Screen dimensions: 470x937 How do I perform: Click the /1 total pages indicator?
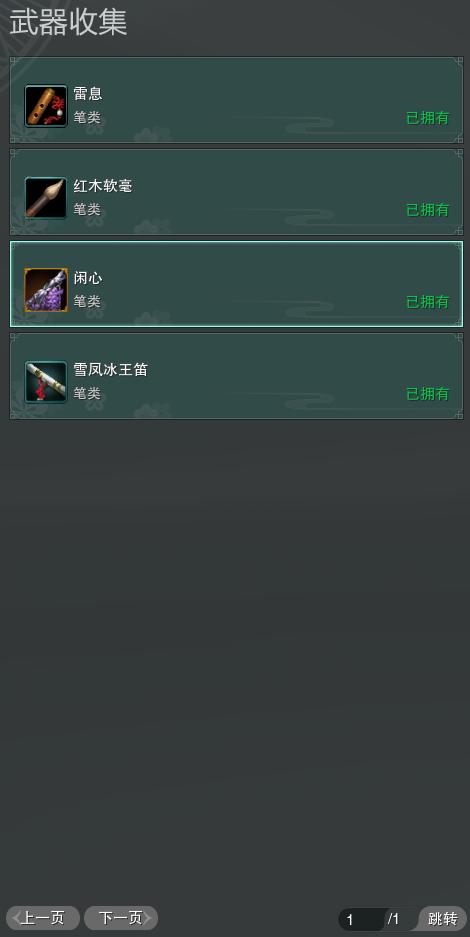[394, 919]
